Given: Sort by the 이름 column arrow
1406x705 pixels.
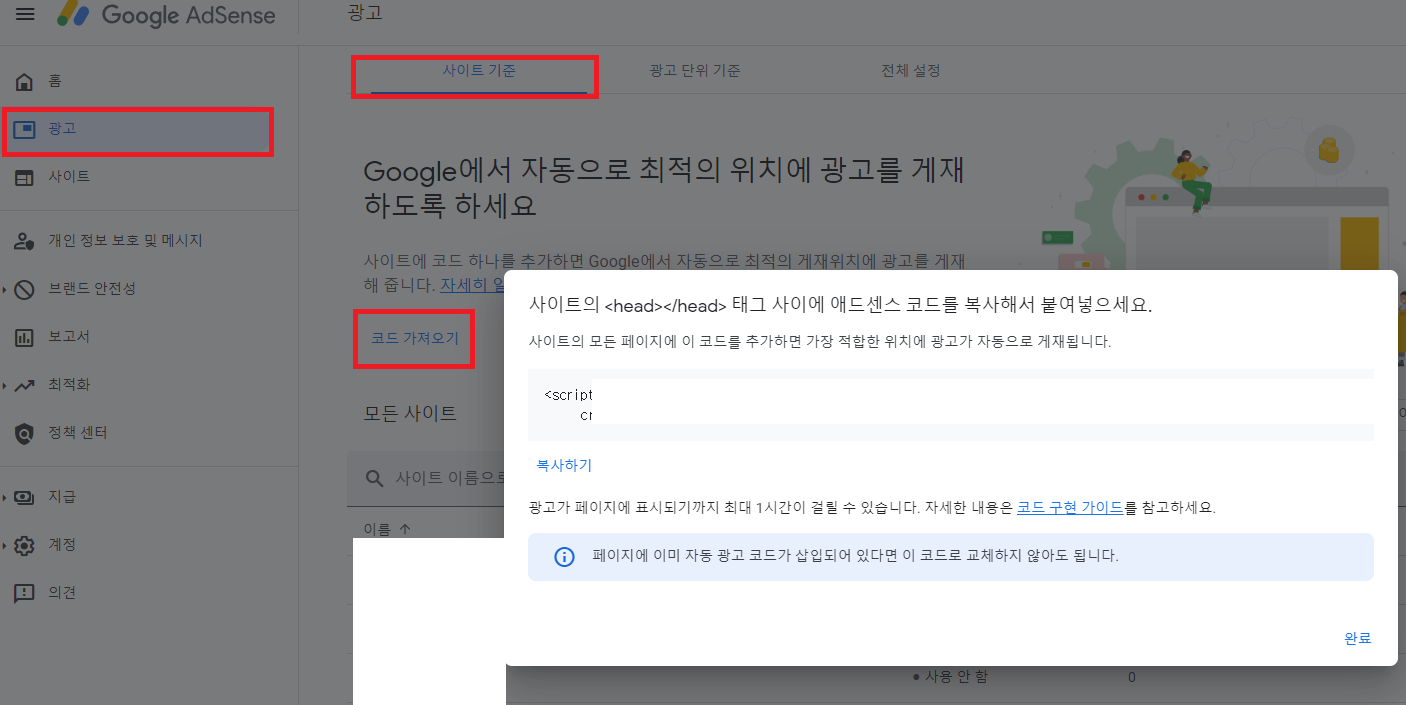Looking at the screenshot, I should pos(405,528).
